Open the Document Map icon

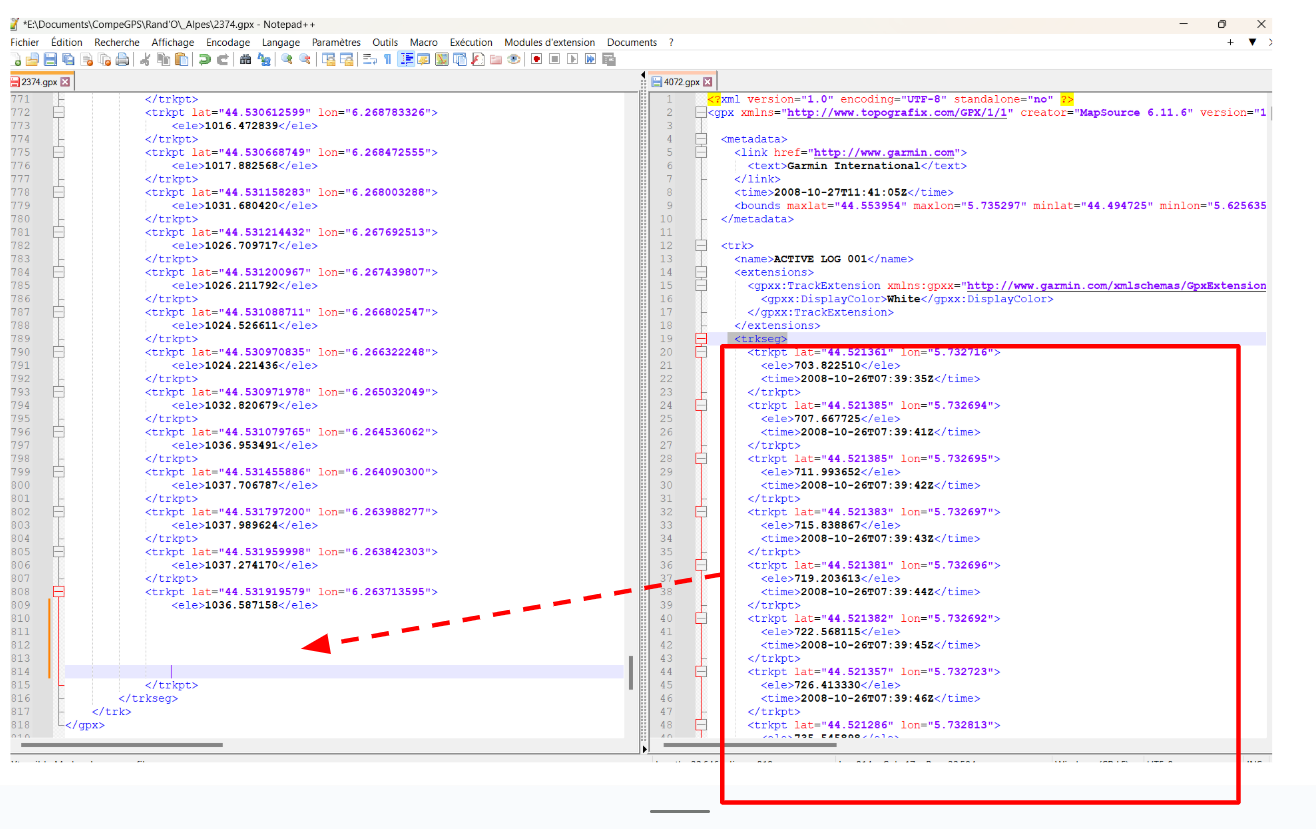pyautogui.click(x=440, y=59)
